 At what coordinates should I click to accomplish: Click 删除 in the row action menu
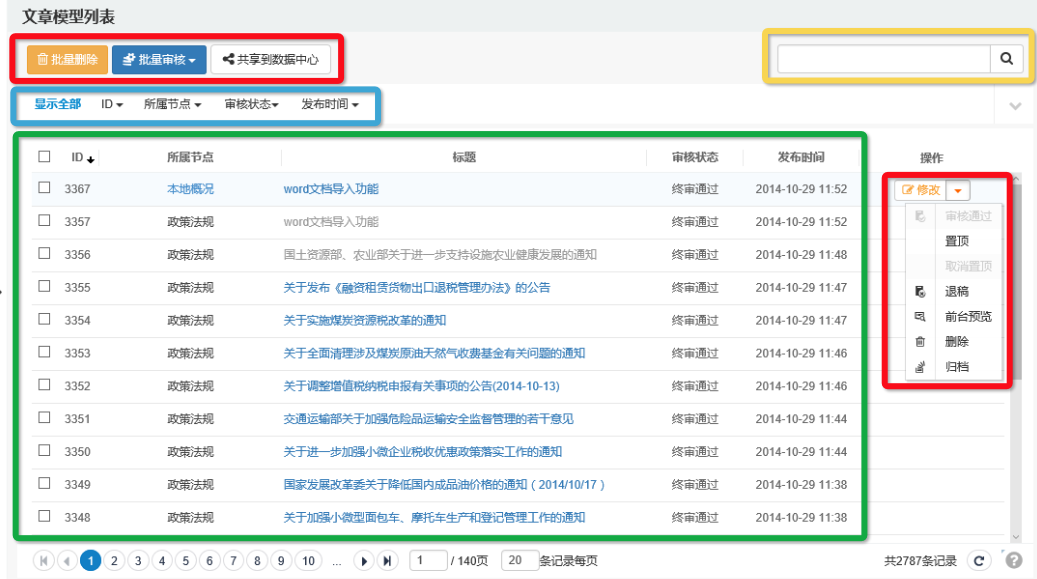(x=956, y=342)
